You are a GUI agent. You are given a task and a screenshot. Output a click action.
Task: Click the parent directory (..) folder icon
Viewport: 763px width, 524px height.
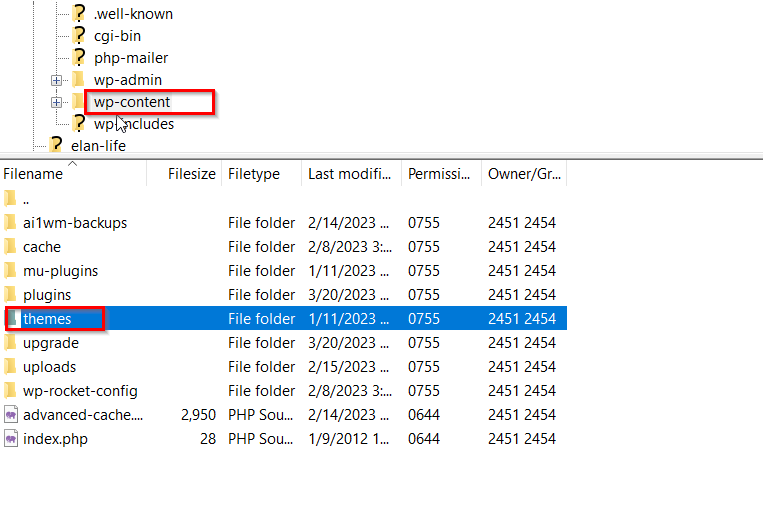tap(10, 199)
